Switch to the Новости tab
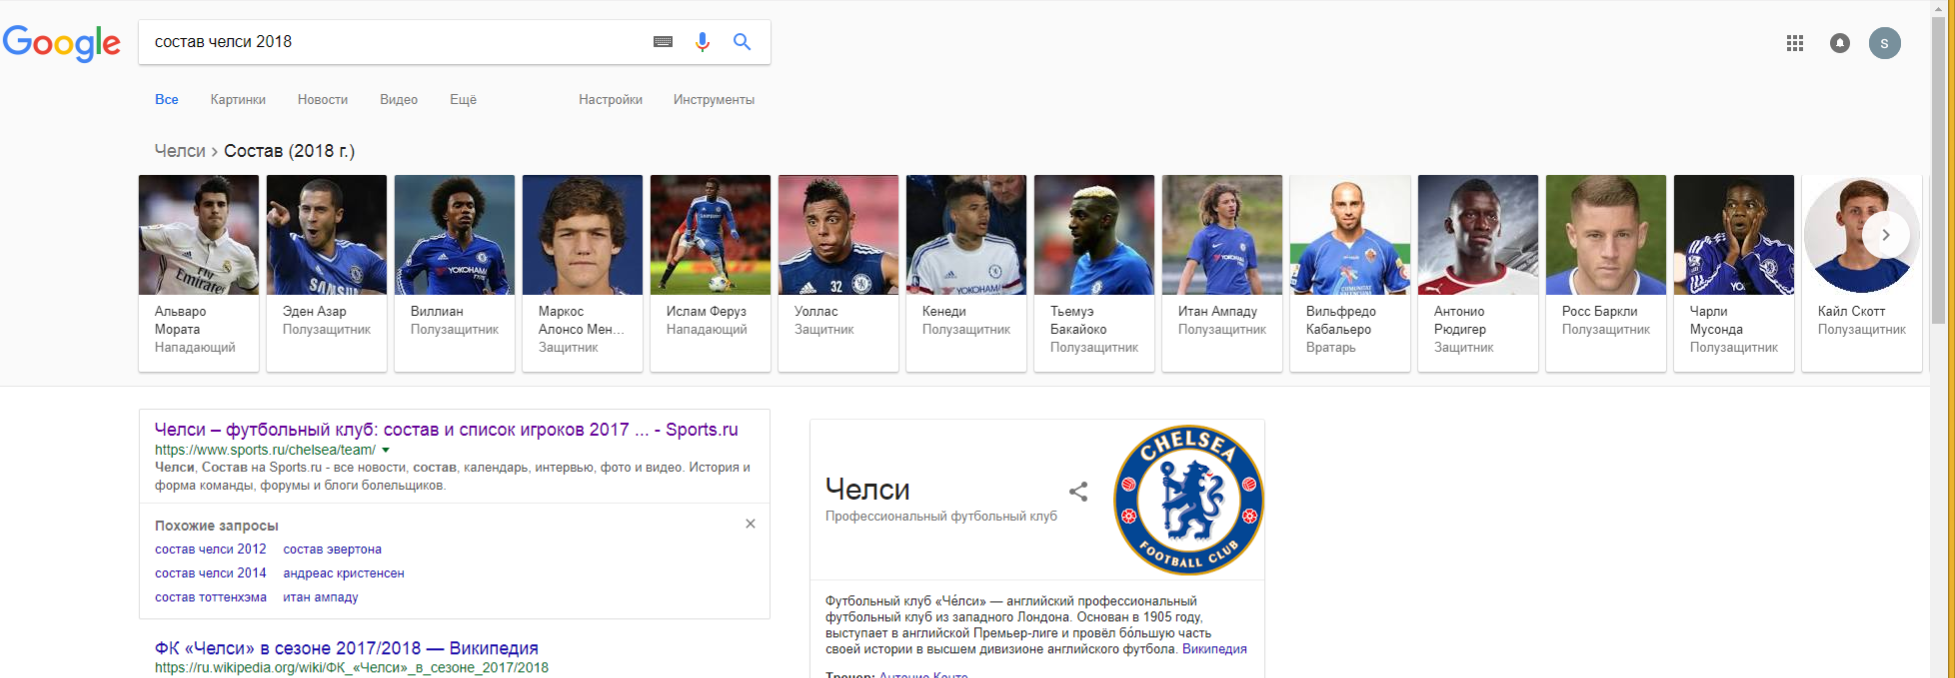The image size is (1955, 678). pos(323,99)
